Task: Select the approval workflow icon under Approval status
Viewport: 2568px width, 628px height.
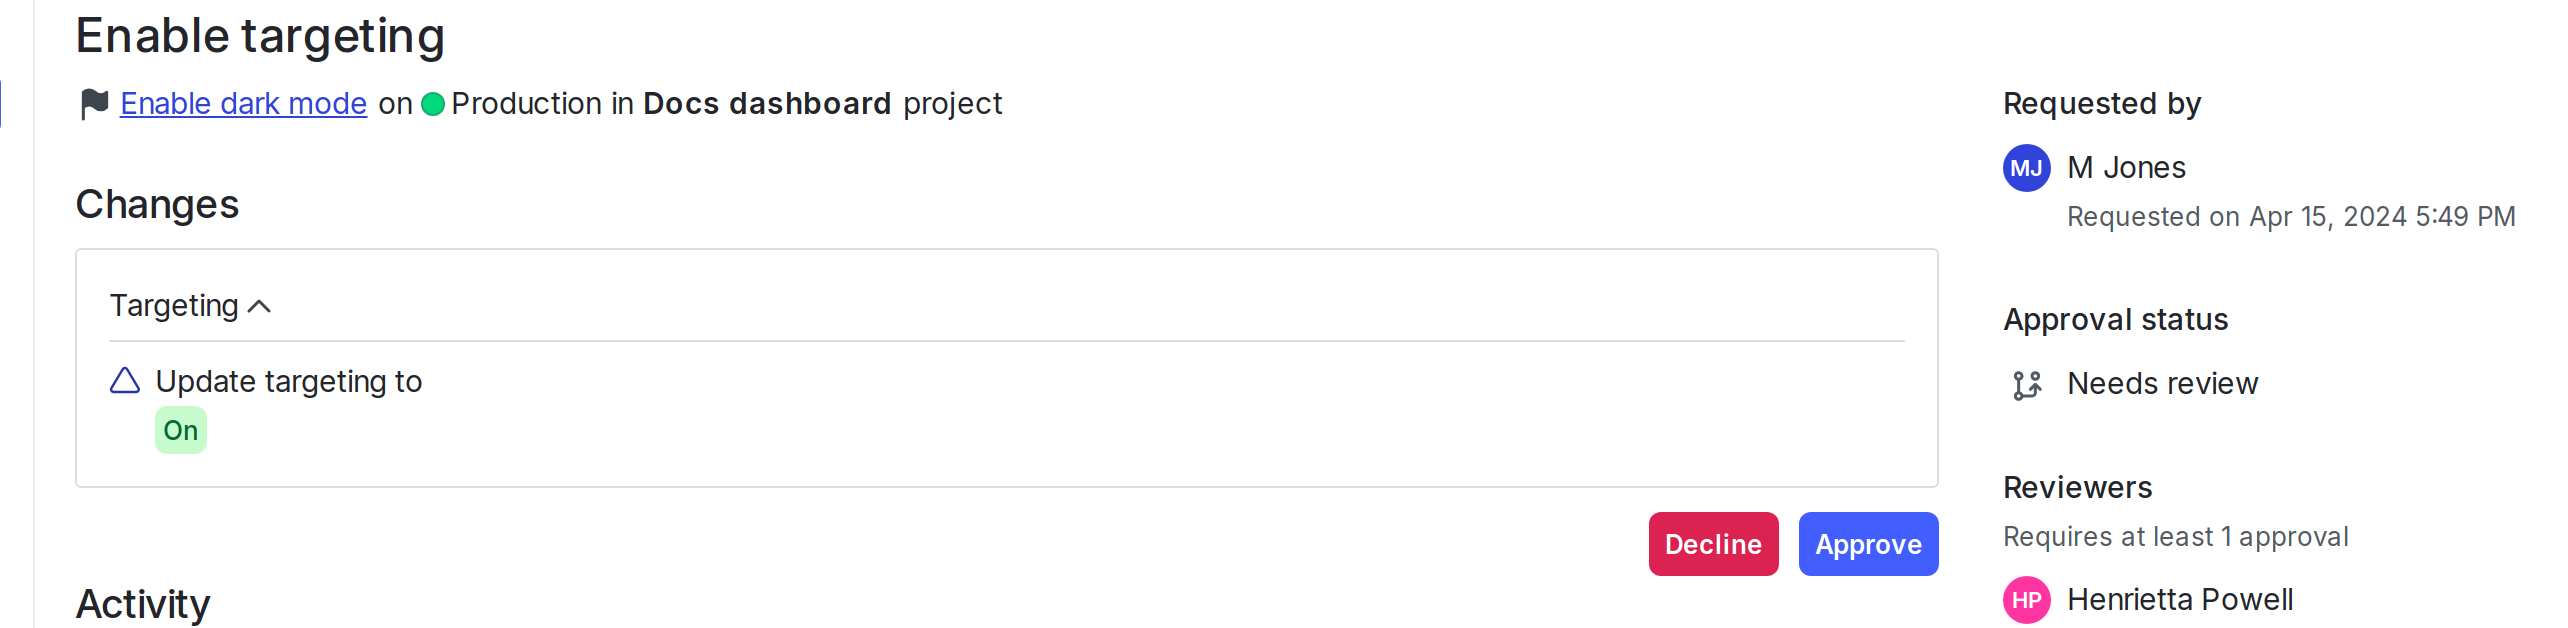Action: pos(2026,383)
